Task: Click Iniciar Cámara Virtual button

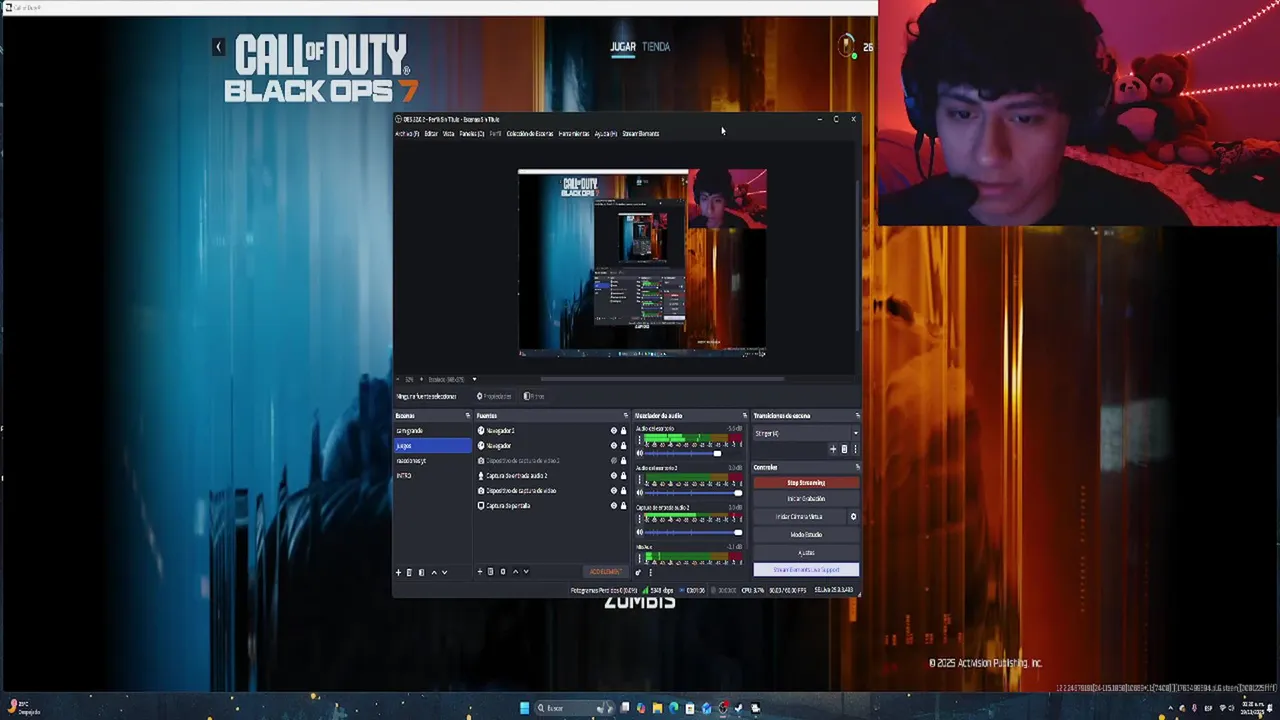Action: [x=800, y=516]
